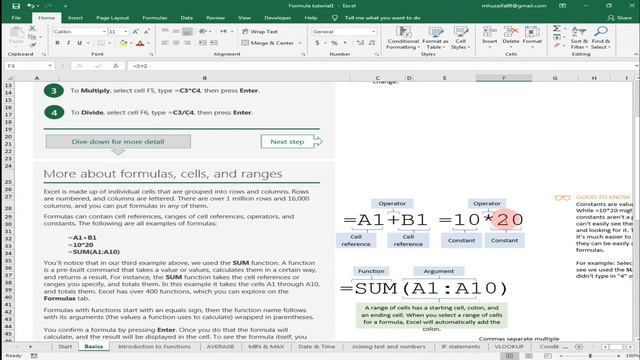This screenshot has width=640, height=360.
Task: Open Conditional Formatting menu
Action: (403, 38)
